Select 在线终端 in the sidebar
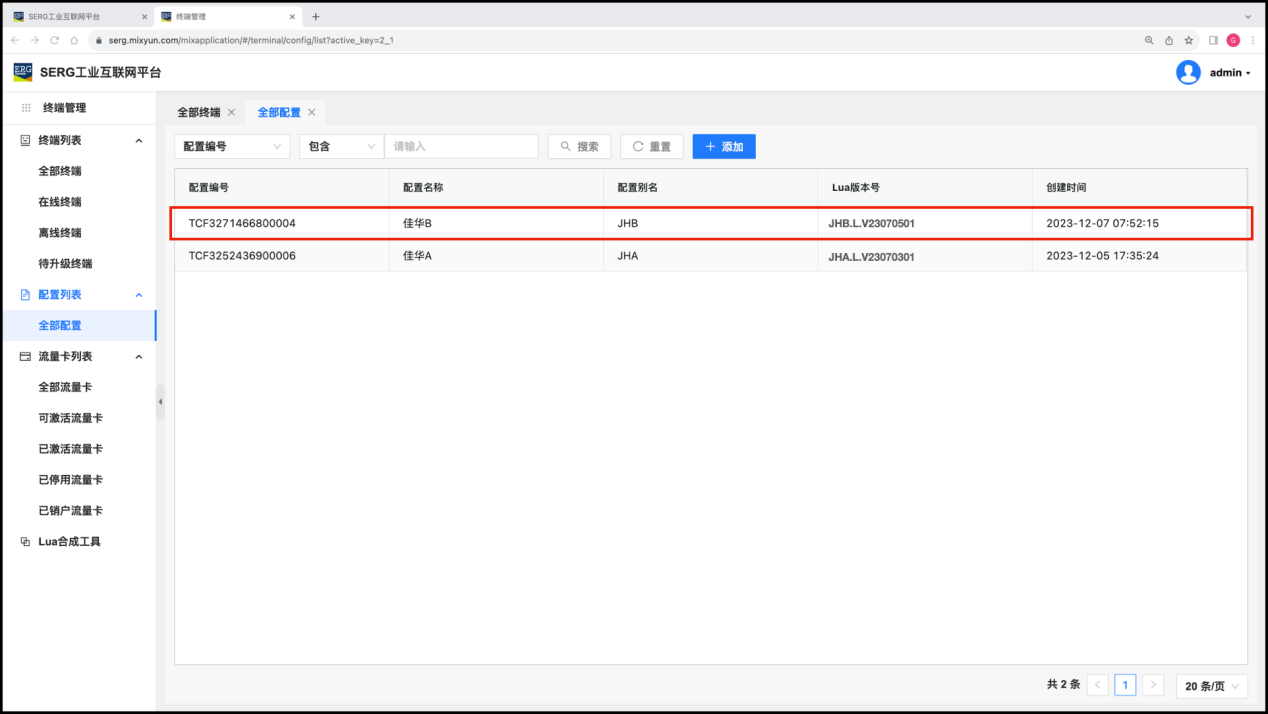Viewport: 1268px width, 714px height. click(60, 202)
